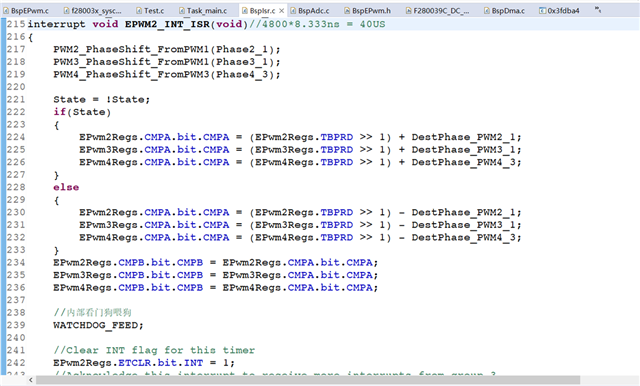Image resolution: width=640 pixels, height=386 pixels.
Task: Open the F280039C_DC_... tab
Action: pyautogui.click(x=438, y=11)
